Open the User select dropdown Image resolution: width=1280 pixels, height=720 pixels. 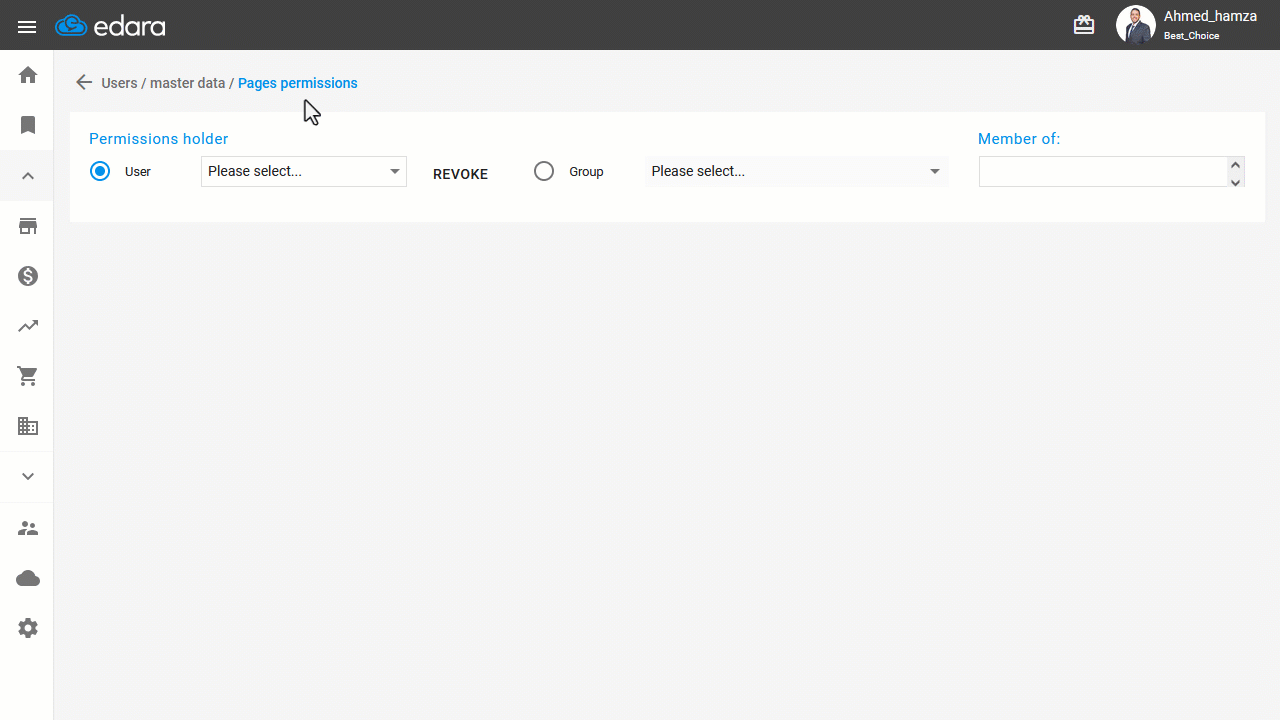point(304,171)
